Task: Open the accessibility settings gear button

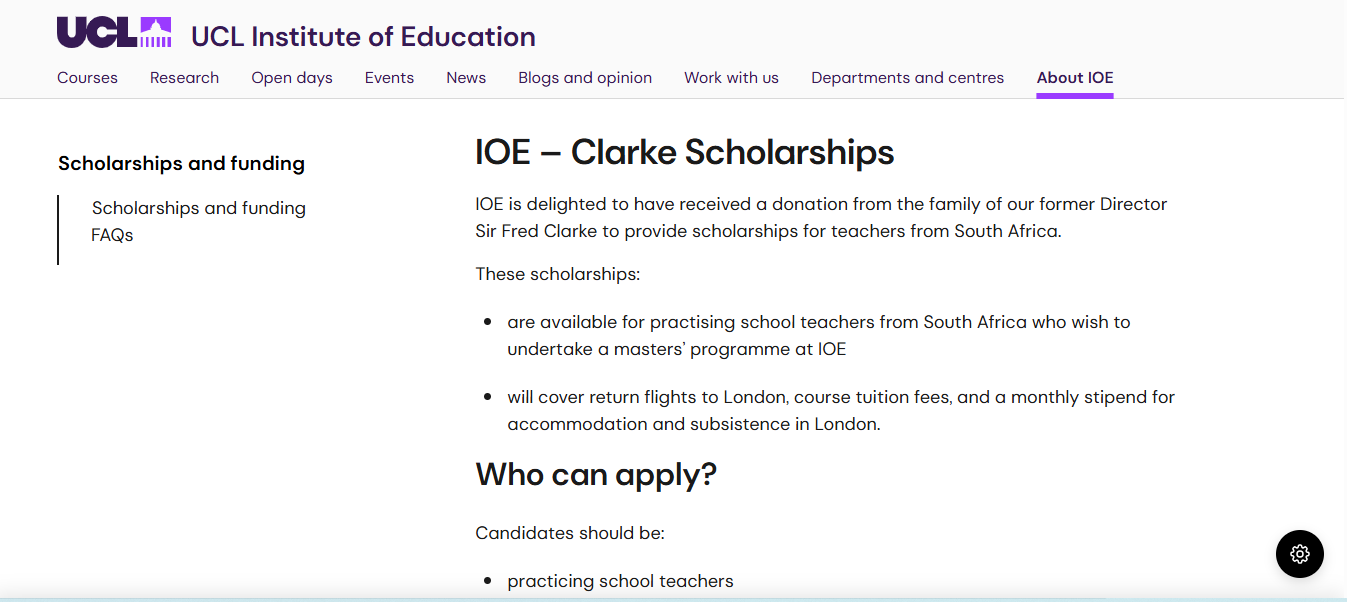Action: pos(1299,553)
